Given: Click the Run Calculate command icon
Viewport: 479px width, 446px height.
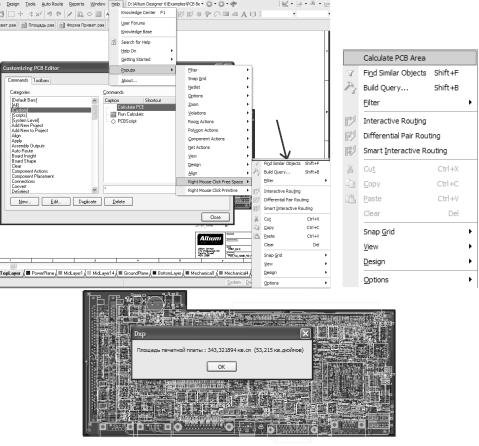Looking at the screenshot, I should click(x=113, y=114).
